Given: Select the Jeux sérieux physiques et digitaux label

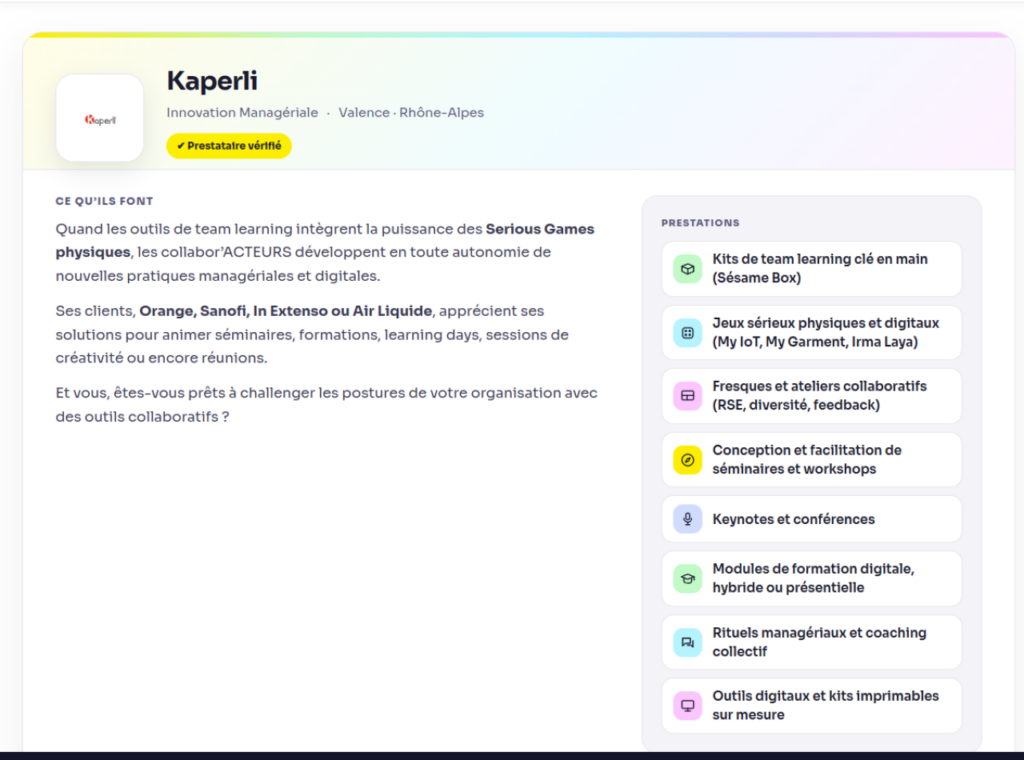Looking at the screenshot, I should 825,332.
